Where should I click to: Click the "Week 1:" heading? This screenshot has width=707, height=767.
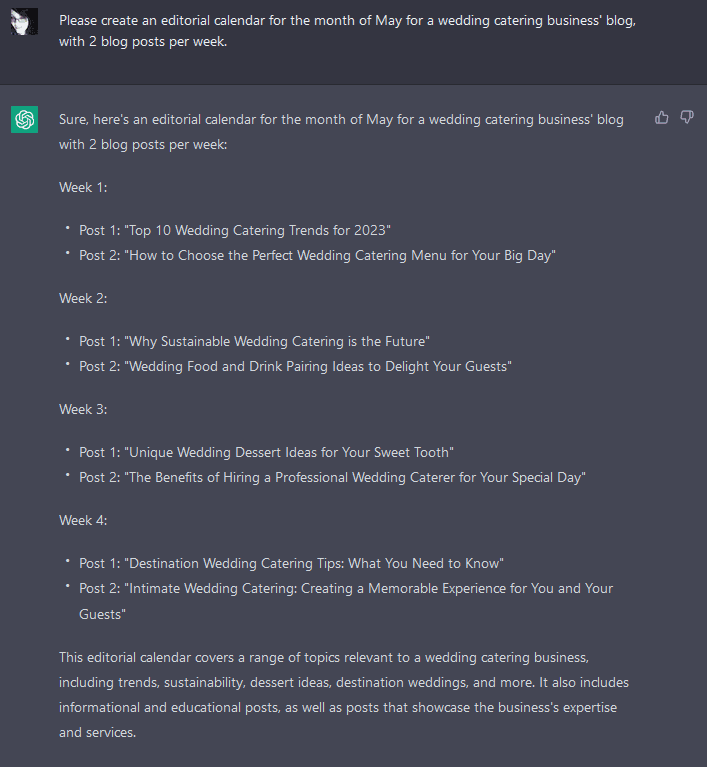(x=83, y=187)
